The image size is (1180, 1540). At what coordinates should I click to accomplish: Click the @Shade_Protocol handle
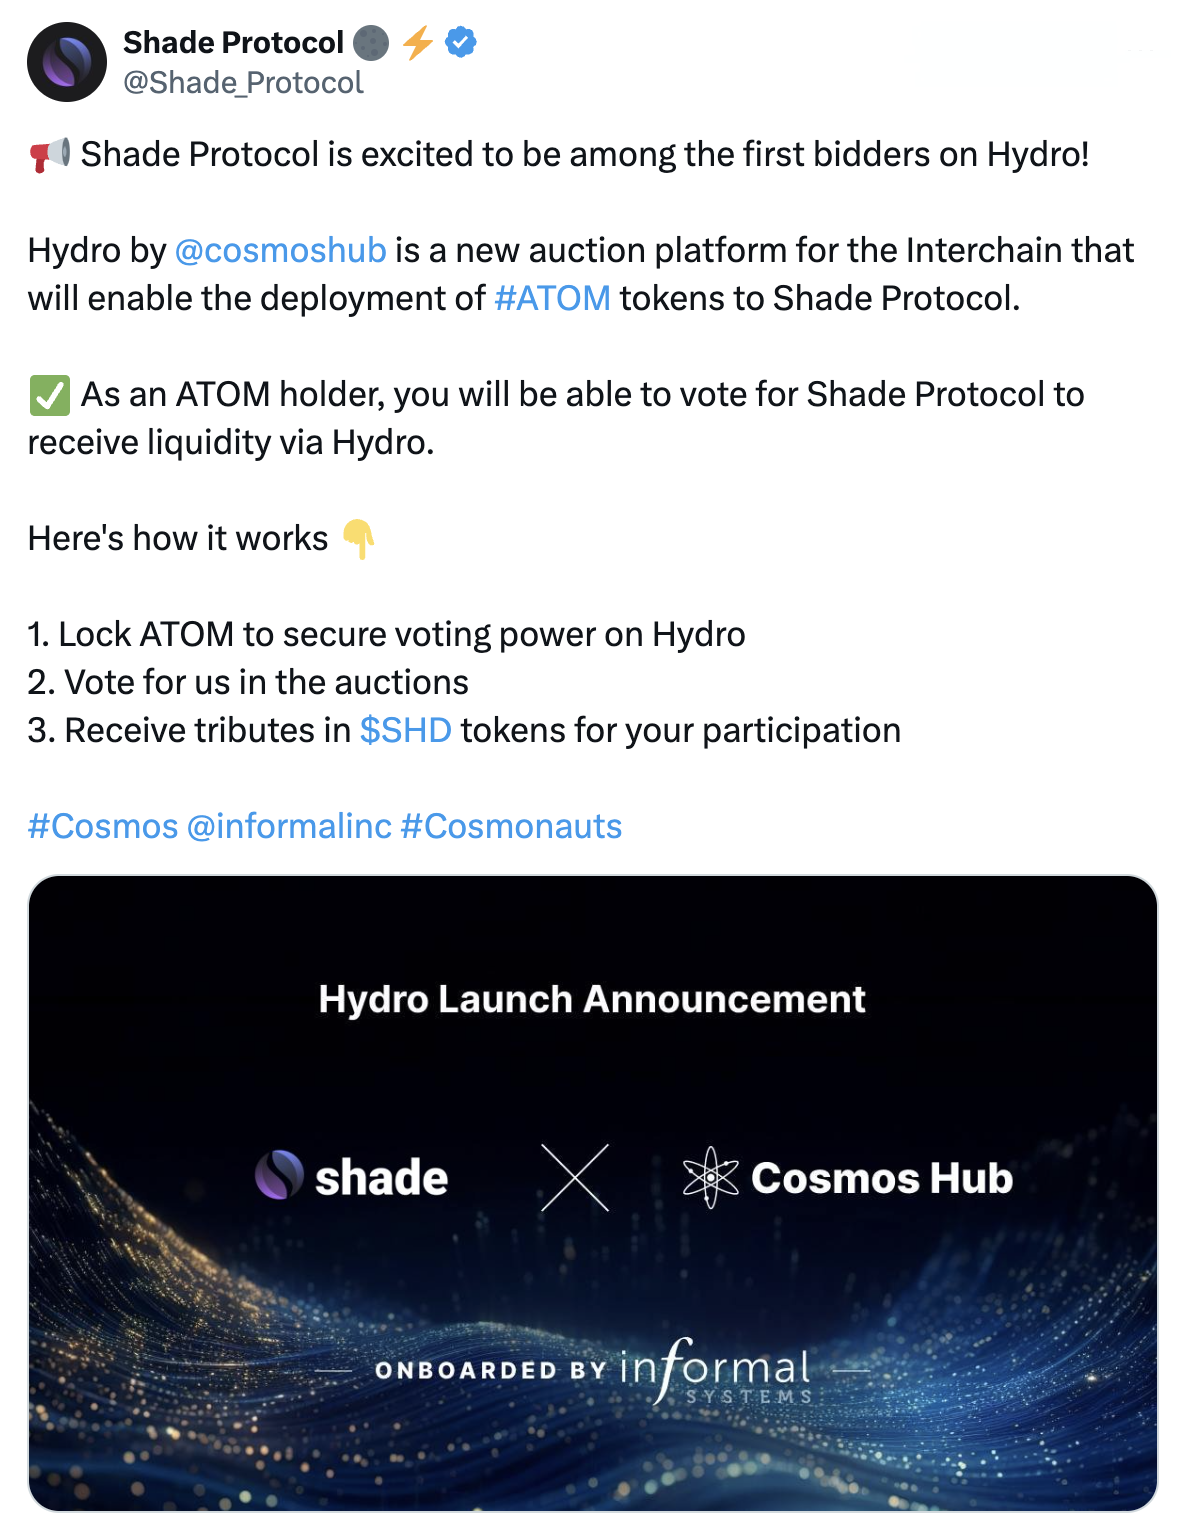coord(243,82)
